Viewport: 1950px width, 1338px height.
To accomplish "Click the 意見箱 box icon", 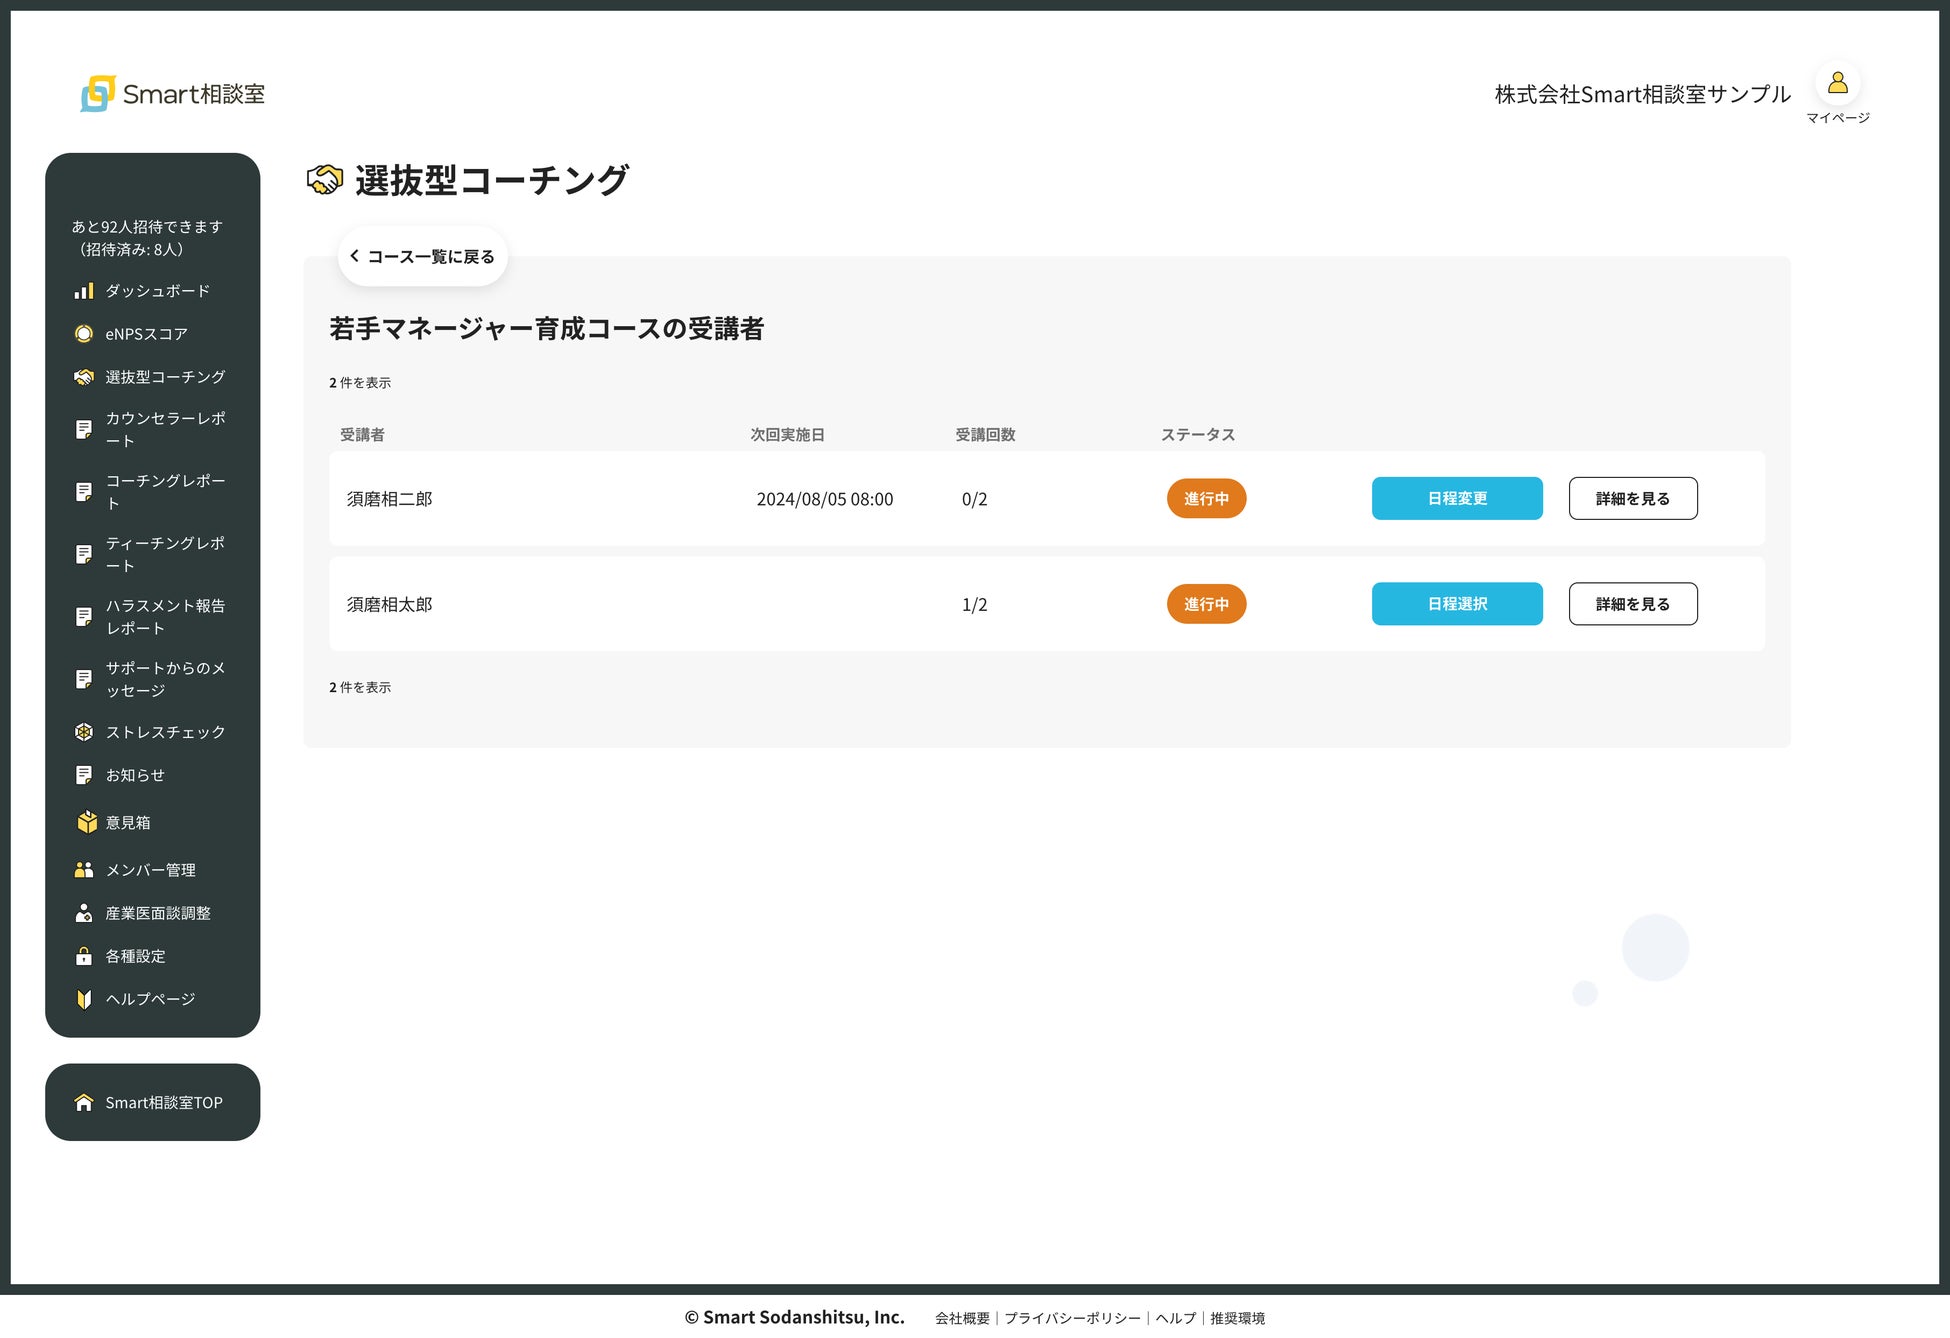I will tap(87, 822).
